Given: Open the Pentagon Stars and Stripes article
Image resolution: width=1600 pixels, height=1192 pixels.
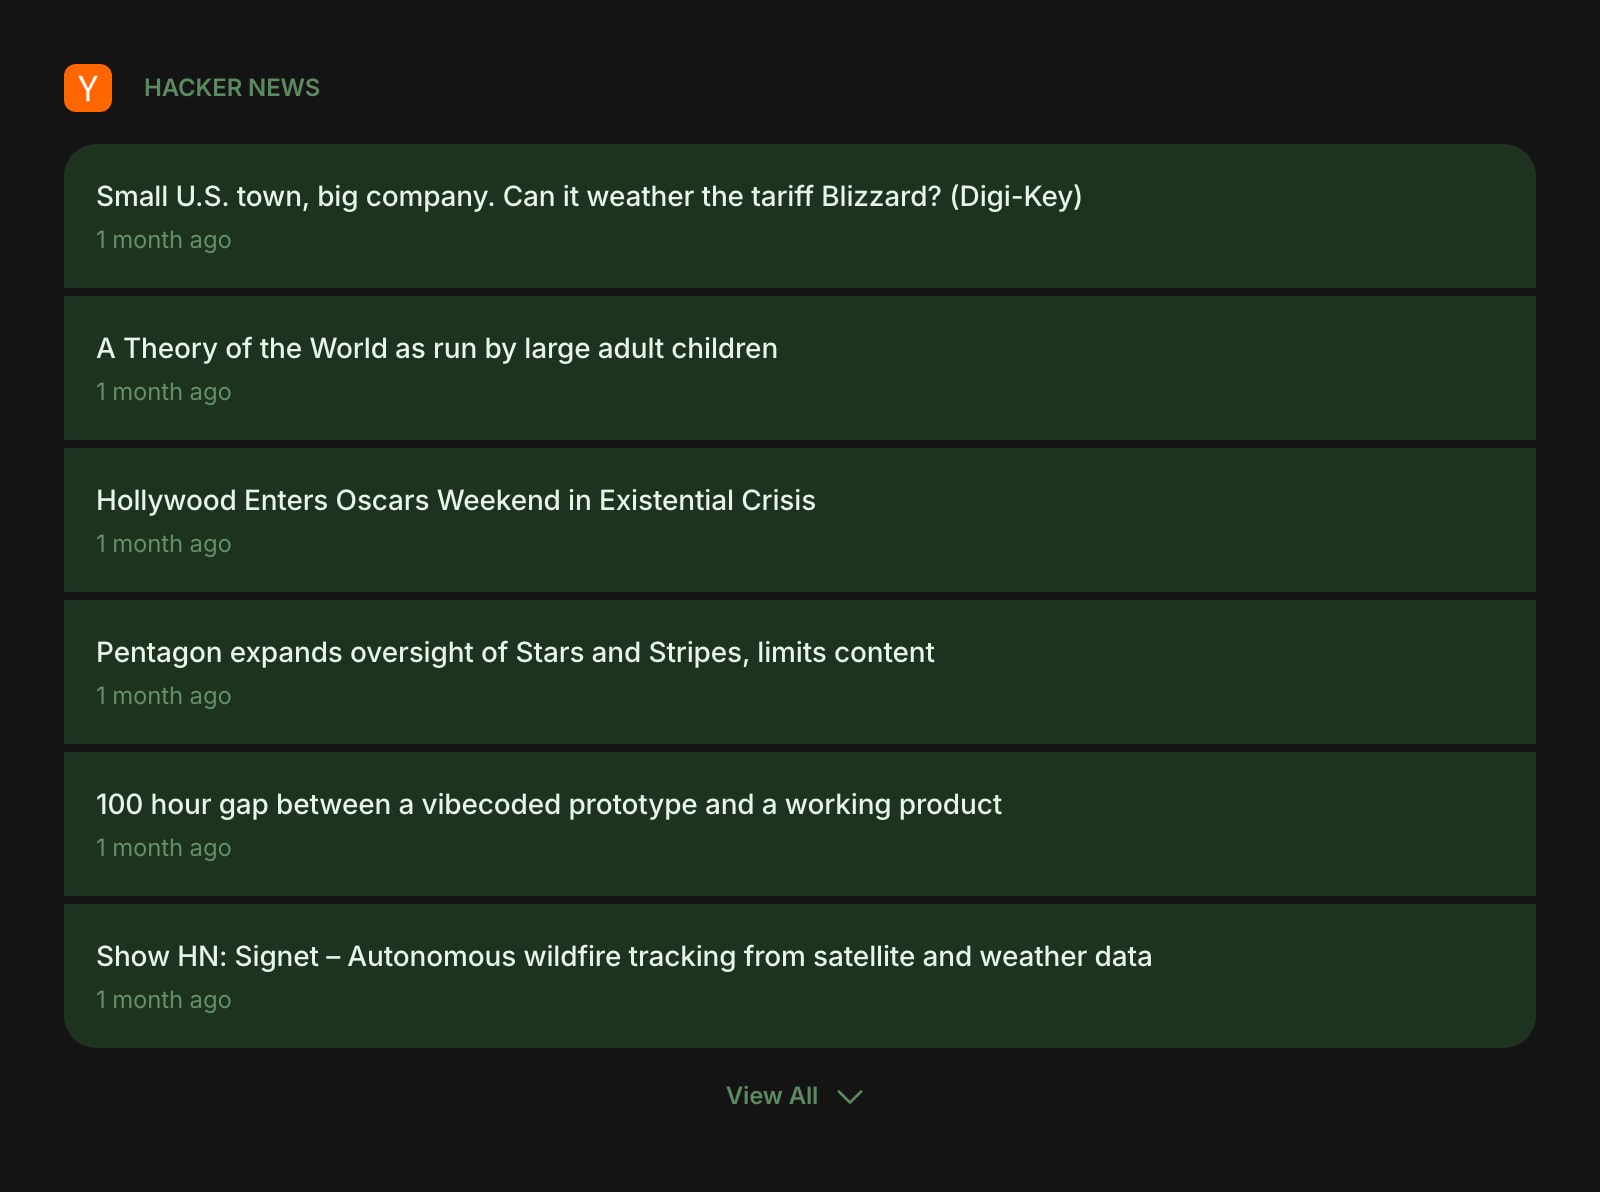Looking at the screenshot, I should [515, 652].
